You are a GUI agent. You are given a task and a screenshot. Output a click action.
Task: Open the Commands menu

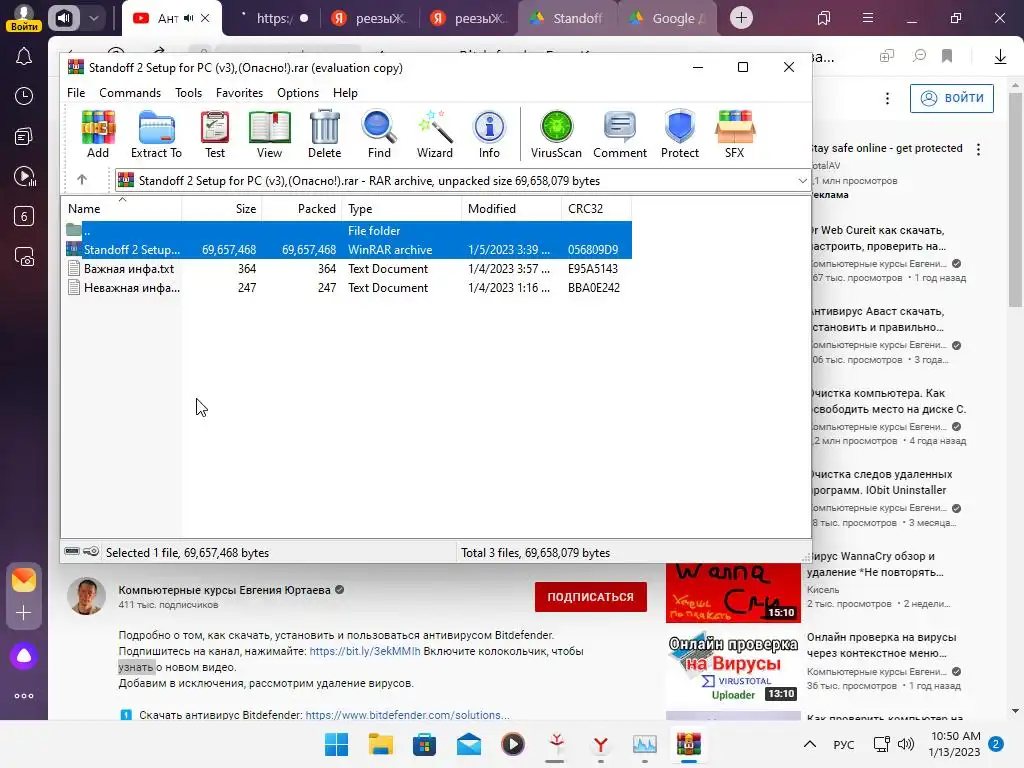tap(130, 93)
